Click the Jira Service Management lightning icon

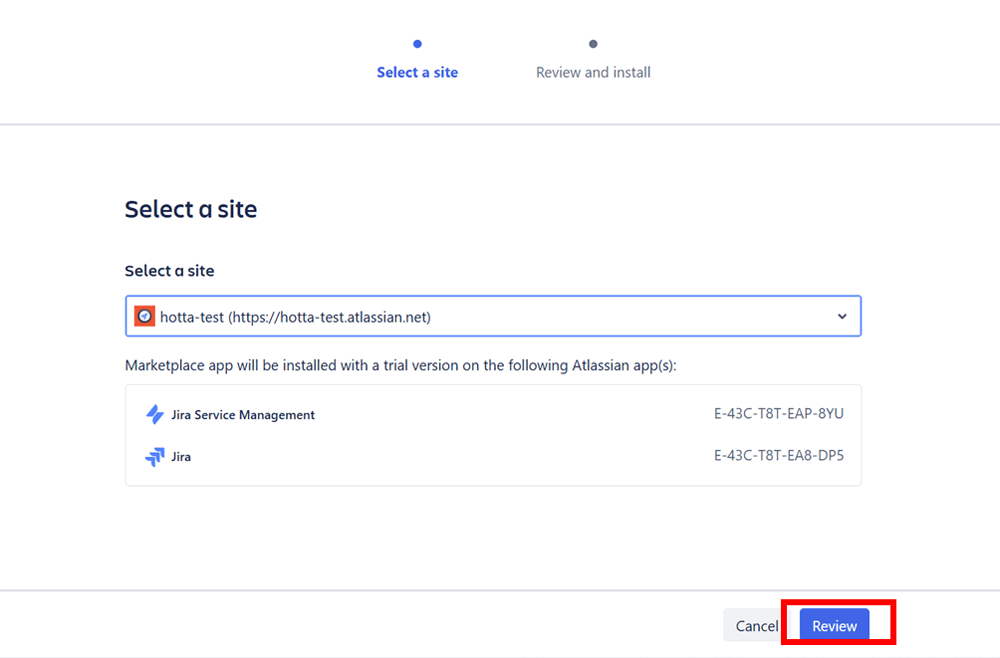tap(154, 414)
